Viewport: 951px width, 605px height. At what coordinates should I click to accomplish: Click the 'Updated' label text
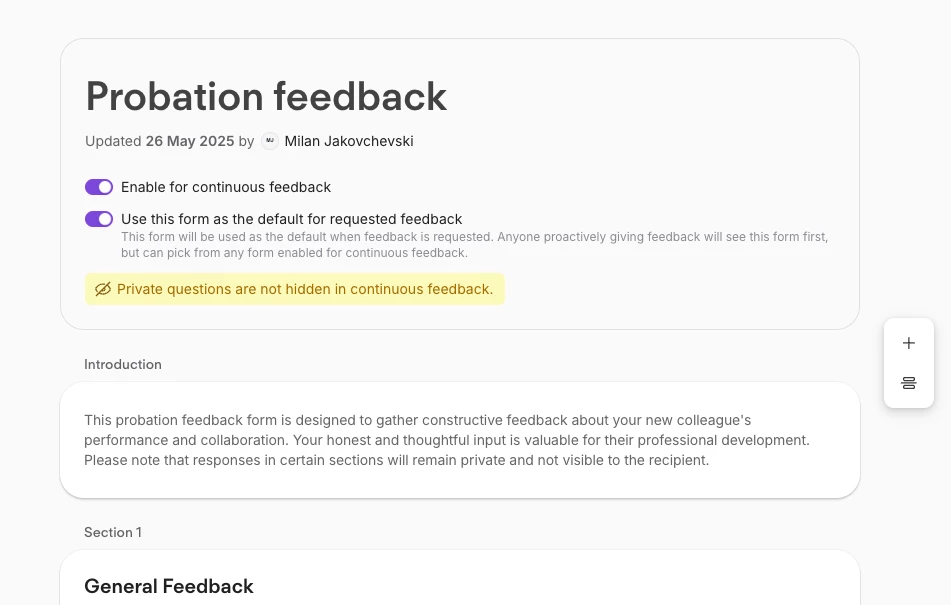(x=113, y=141)
